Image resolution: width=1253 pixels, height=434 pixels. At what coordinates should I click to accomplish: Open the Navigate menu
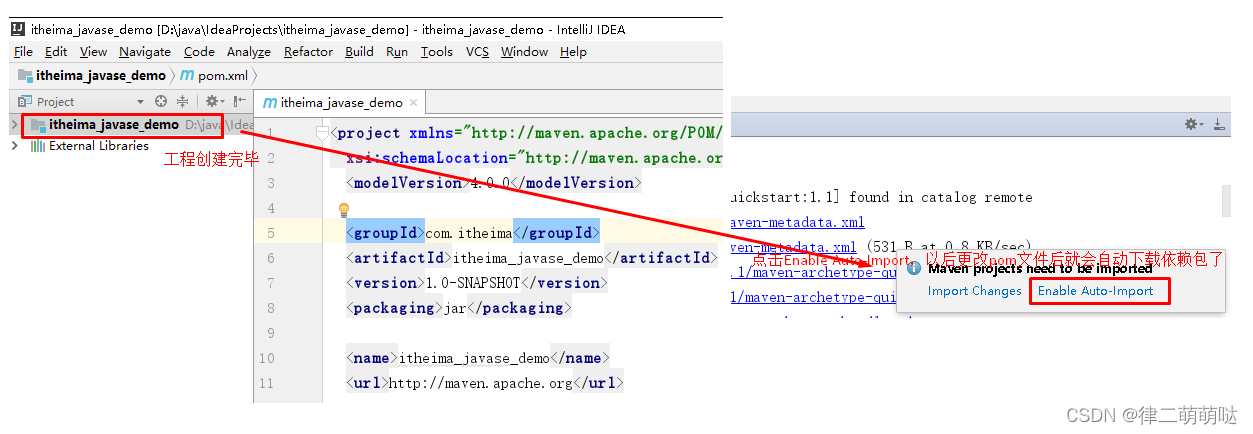click(x=145, y=51)
